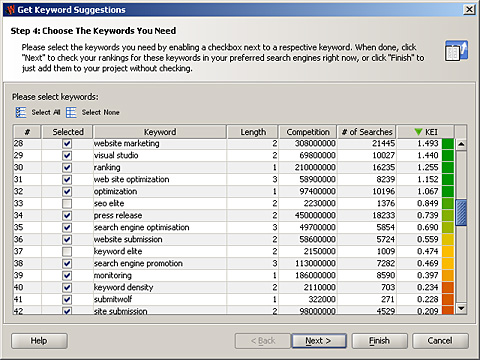Viewport: 480px width, 360px height.
Task: Click green KEI color bar for 1.493
Action: (448, 144)
